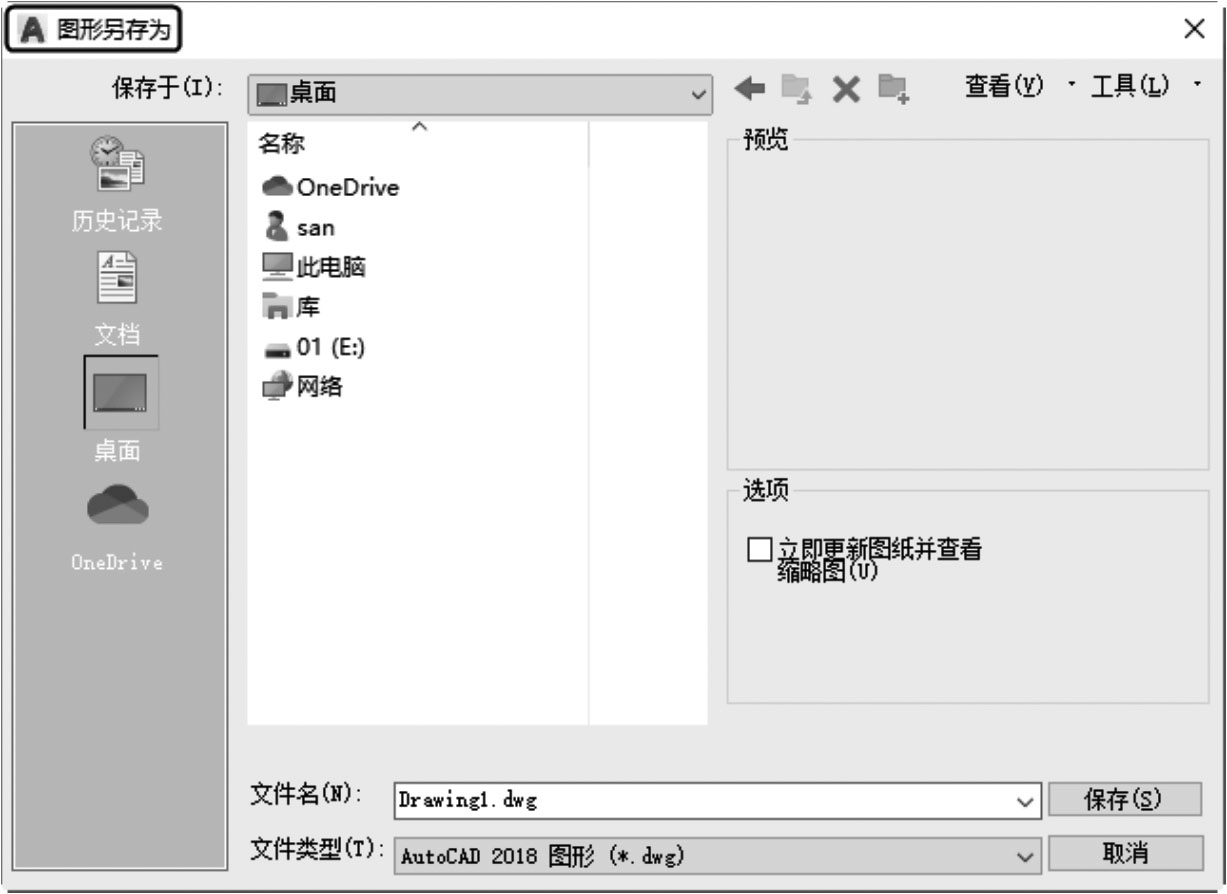Open the OneDrive sidebar location
This screenshot has width=1227, height=894.
[x=117, y=527]
